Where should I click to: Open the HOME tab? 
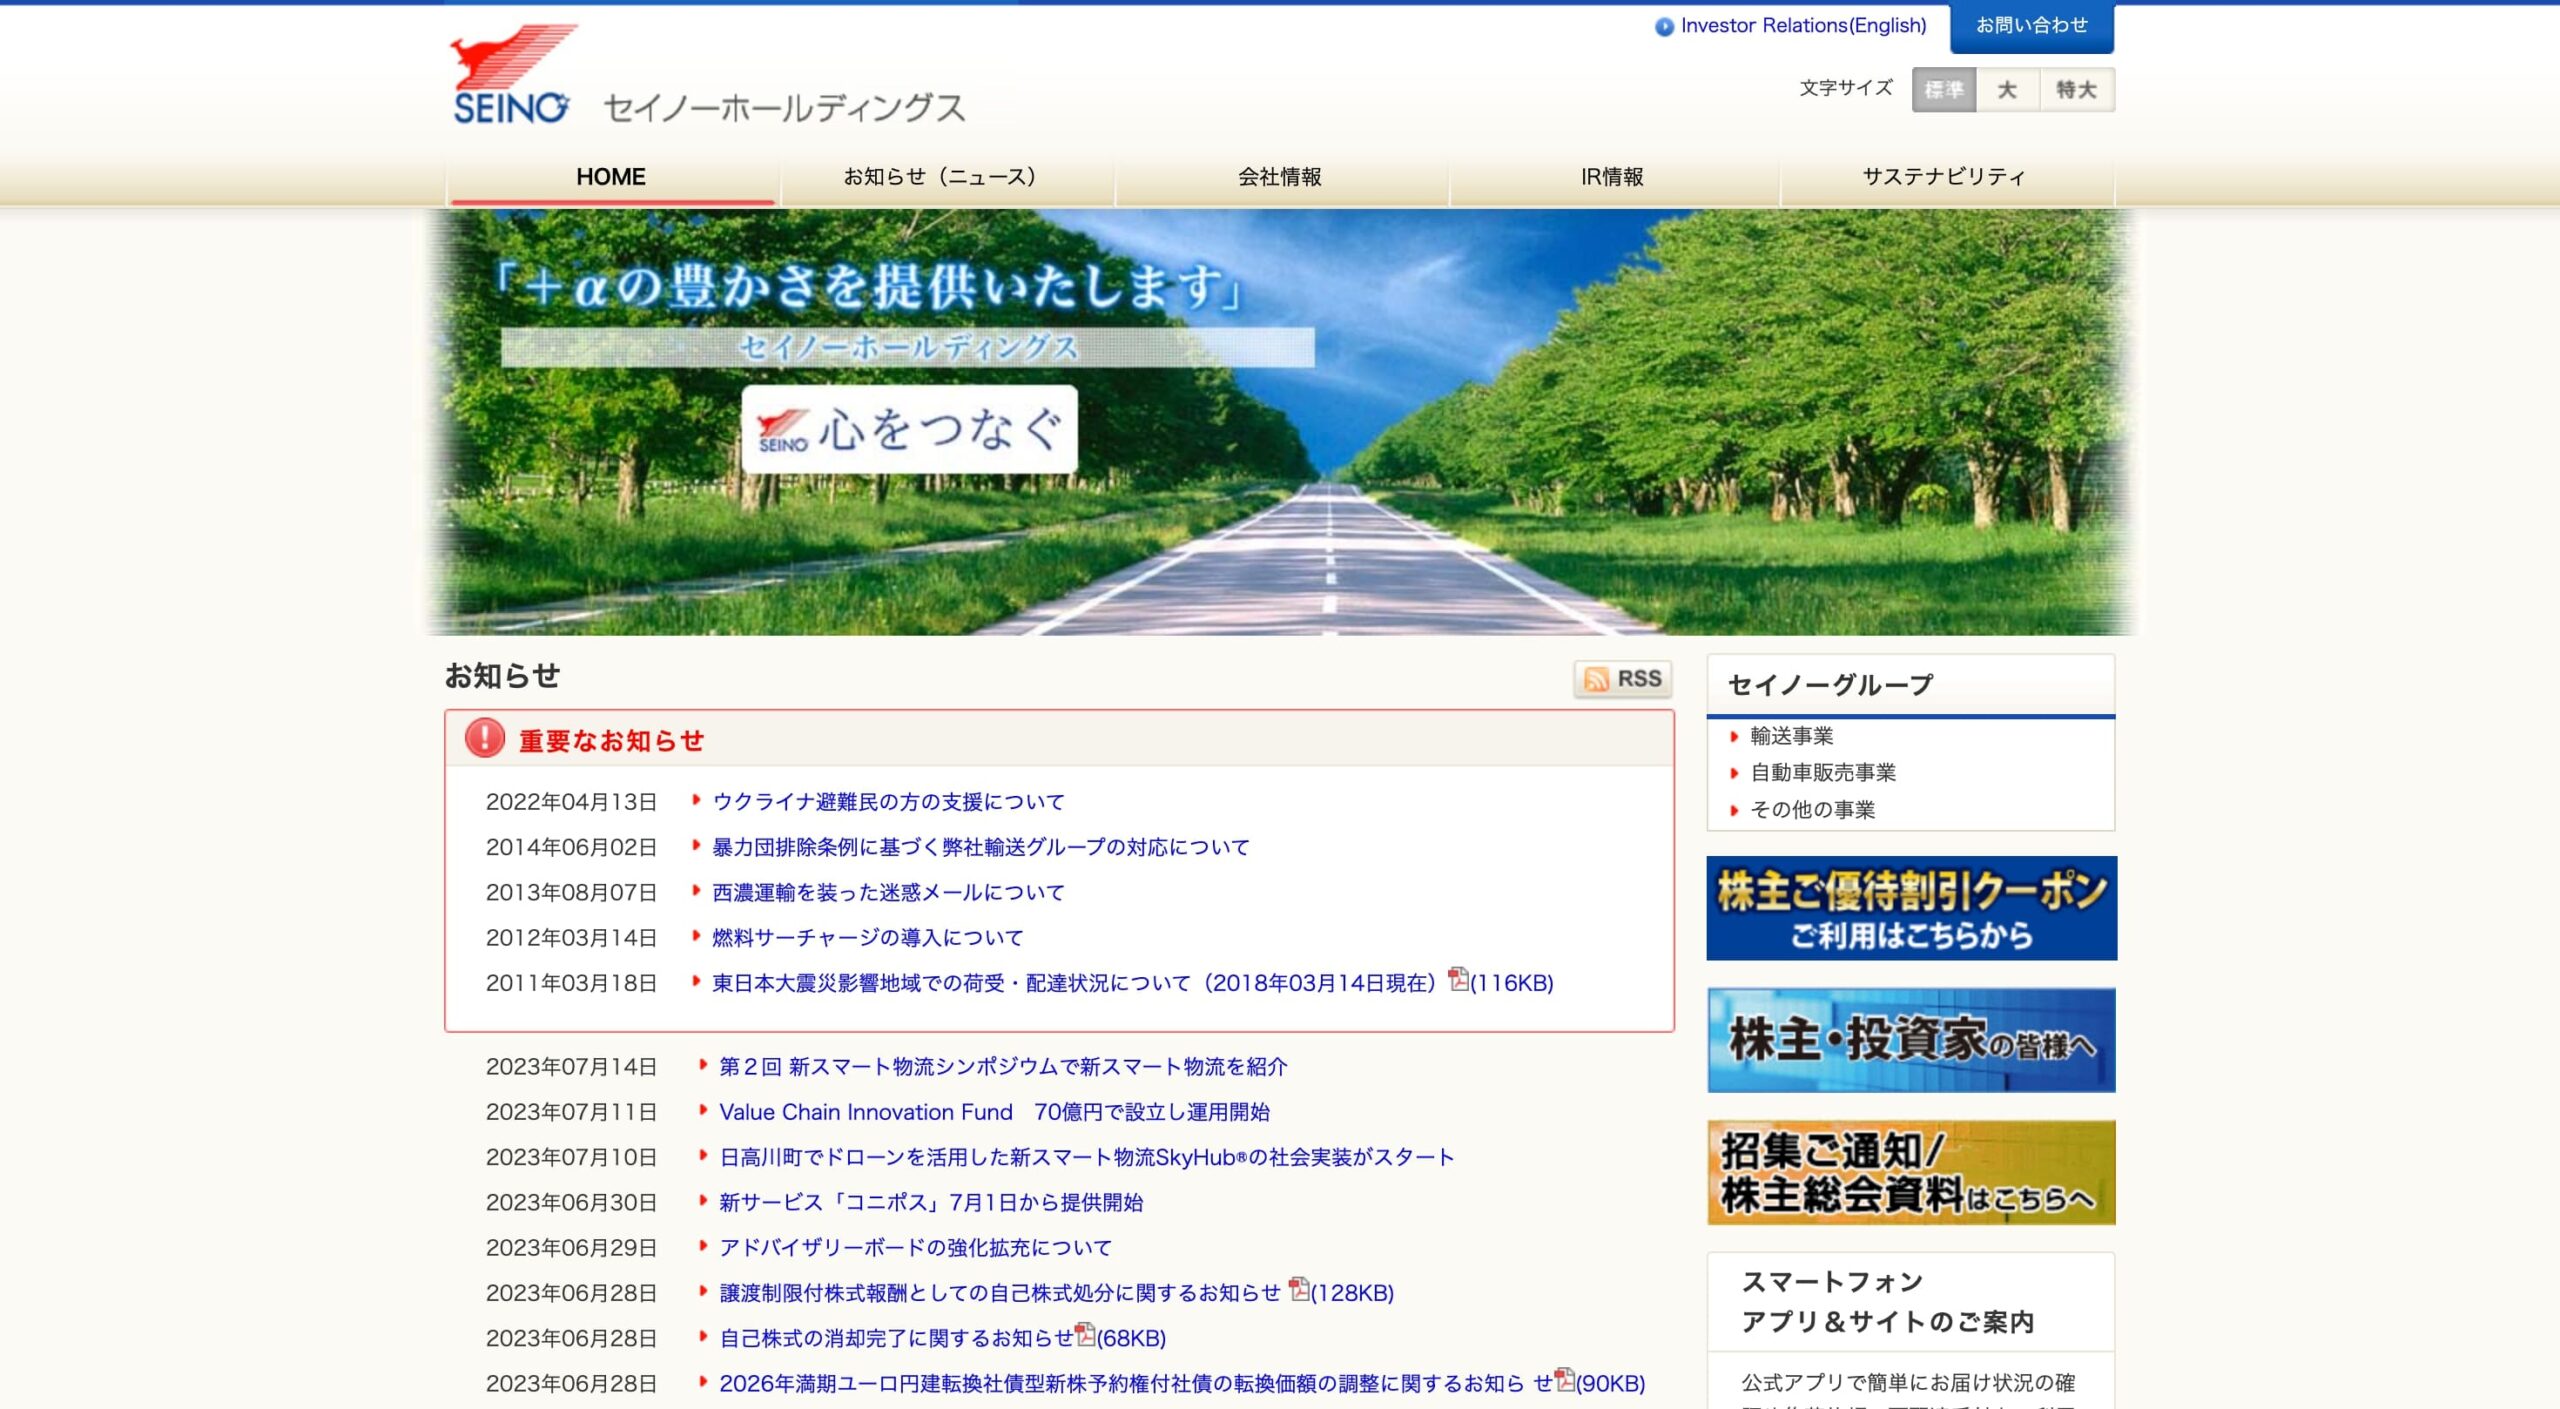tap(611, 177)
